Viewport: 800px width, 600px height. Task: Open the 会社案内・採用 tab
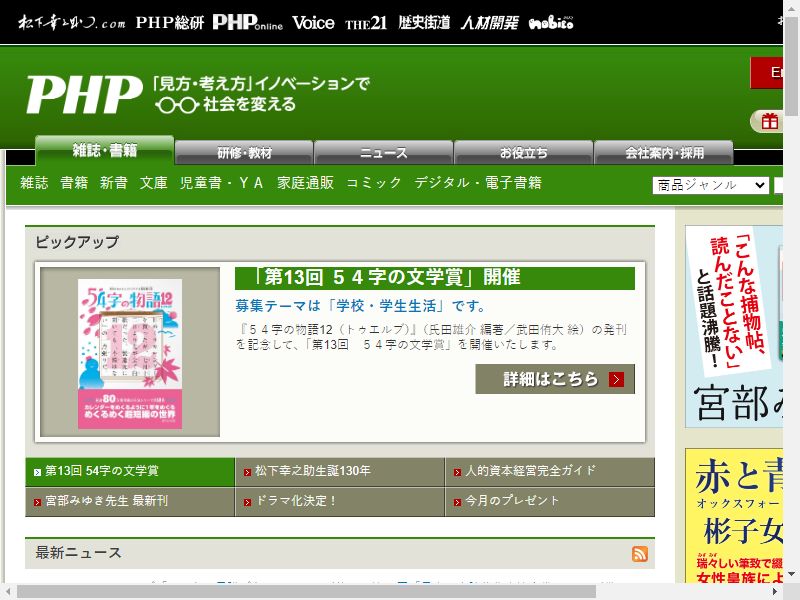664,153
